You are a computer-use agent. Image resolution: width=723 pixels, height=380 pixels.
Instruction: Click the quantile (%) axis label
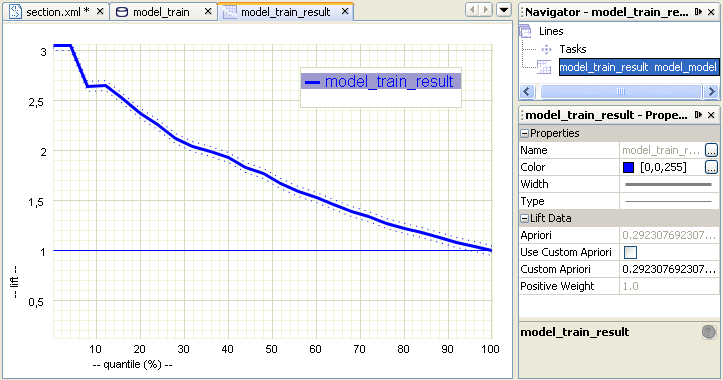coord(132,365)
